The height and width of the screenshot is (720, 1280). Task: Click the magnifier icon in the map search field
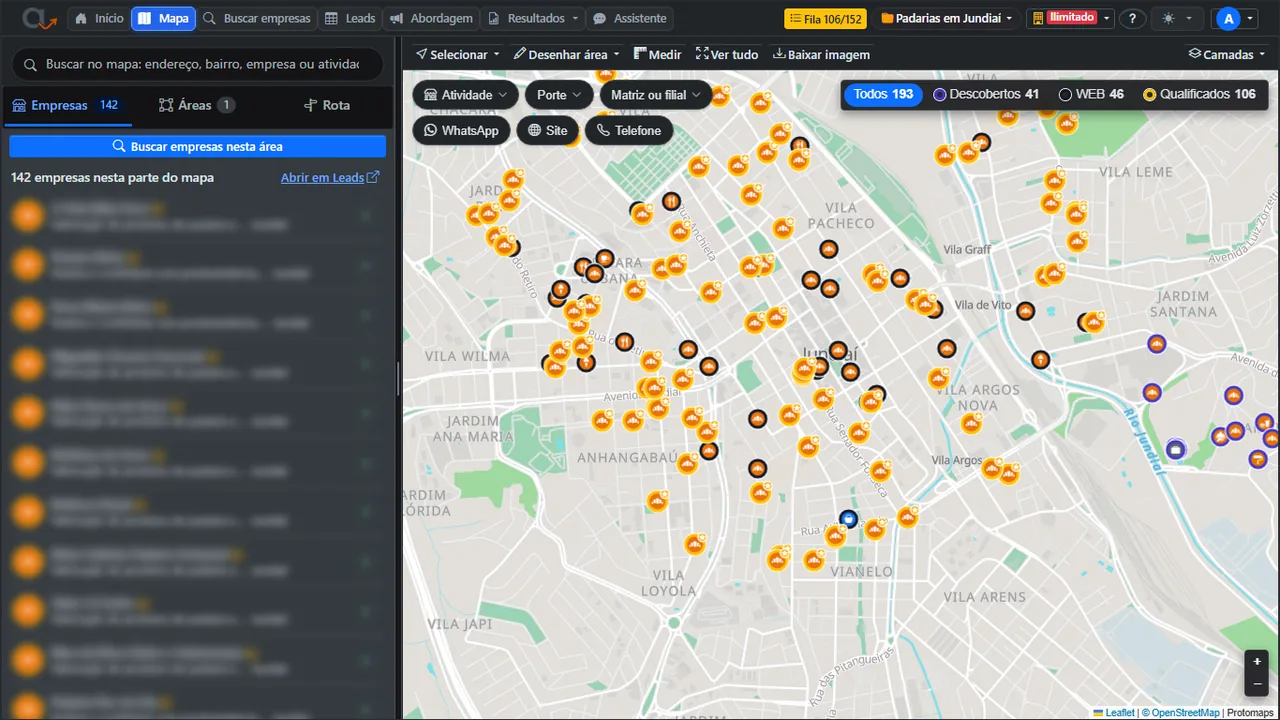pos(31,64)
